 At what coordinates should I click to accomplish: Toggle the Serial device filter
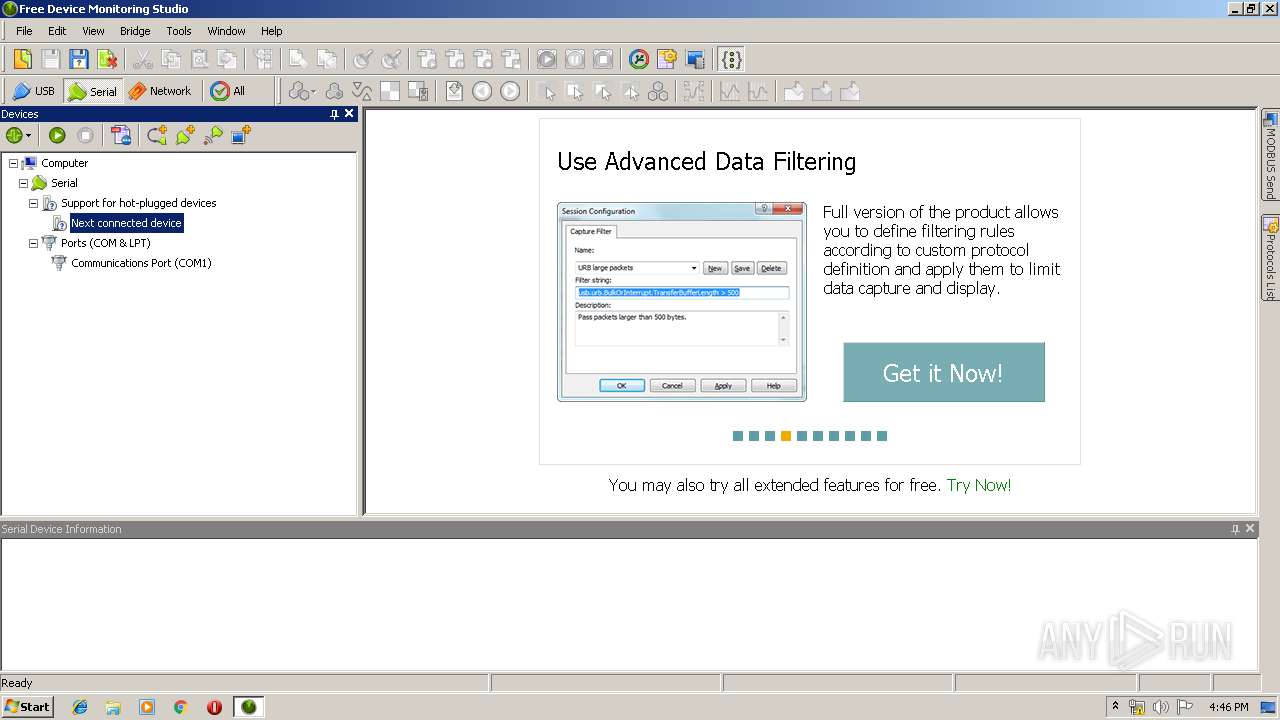pos(92,91)
